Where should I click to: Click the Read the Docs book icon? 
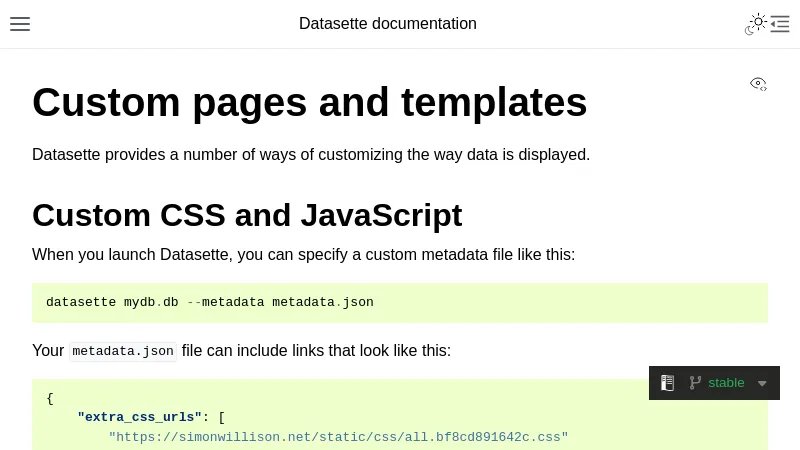pyautogui.click(x=667, y=383)
